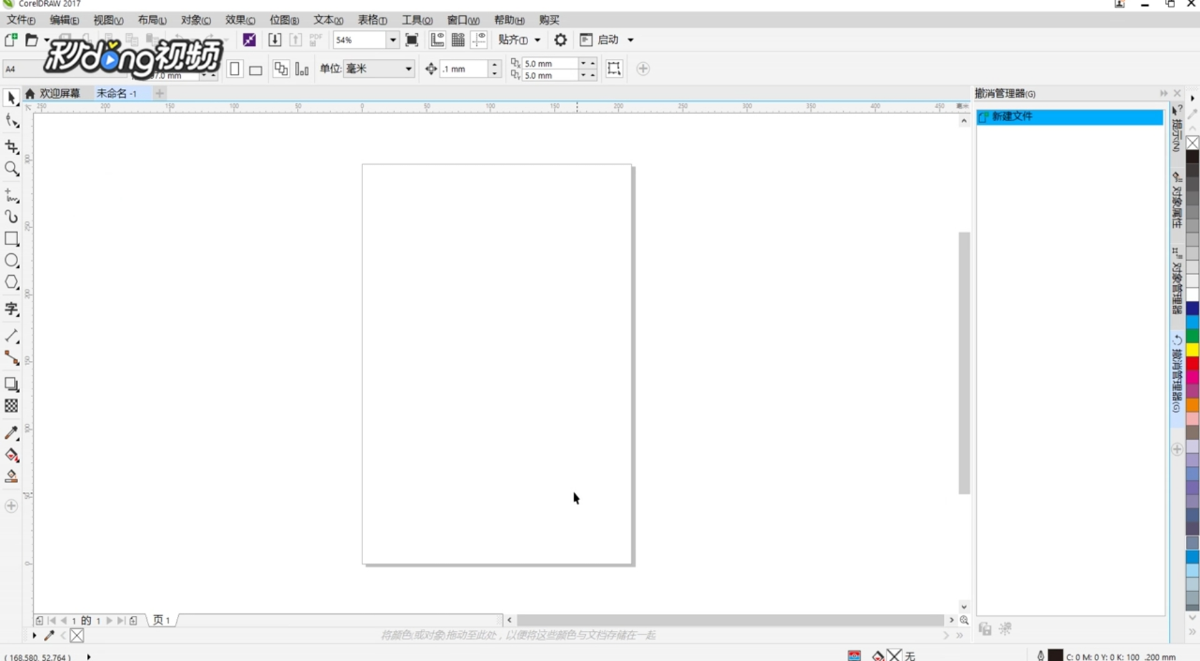The height and width of the screenshot is (661, 1200).
Task: Select the Drop Shadow tool
Action: pyautogui.click(x=11, y=384)
